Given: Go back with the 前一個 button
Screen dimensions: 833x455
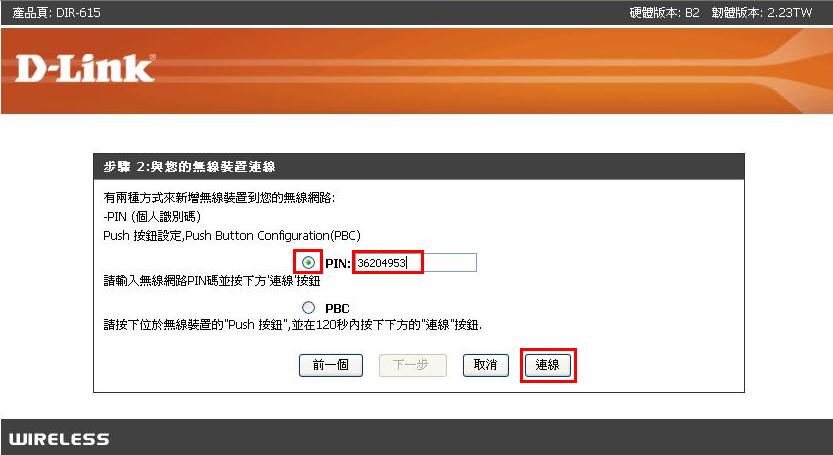Looking at the screenshot, I should pyautogui.click(x=330, y=365).
